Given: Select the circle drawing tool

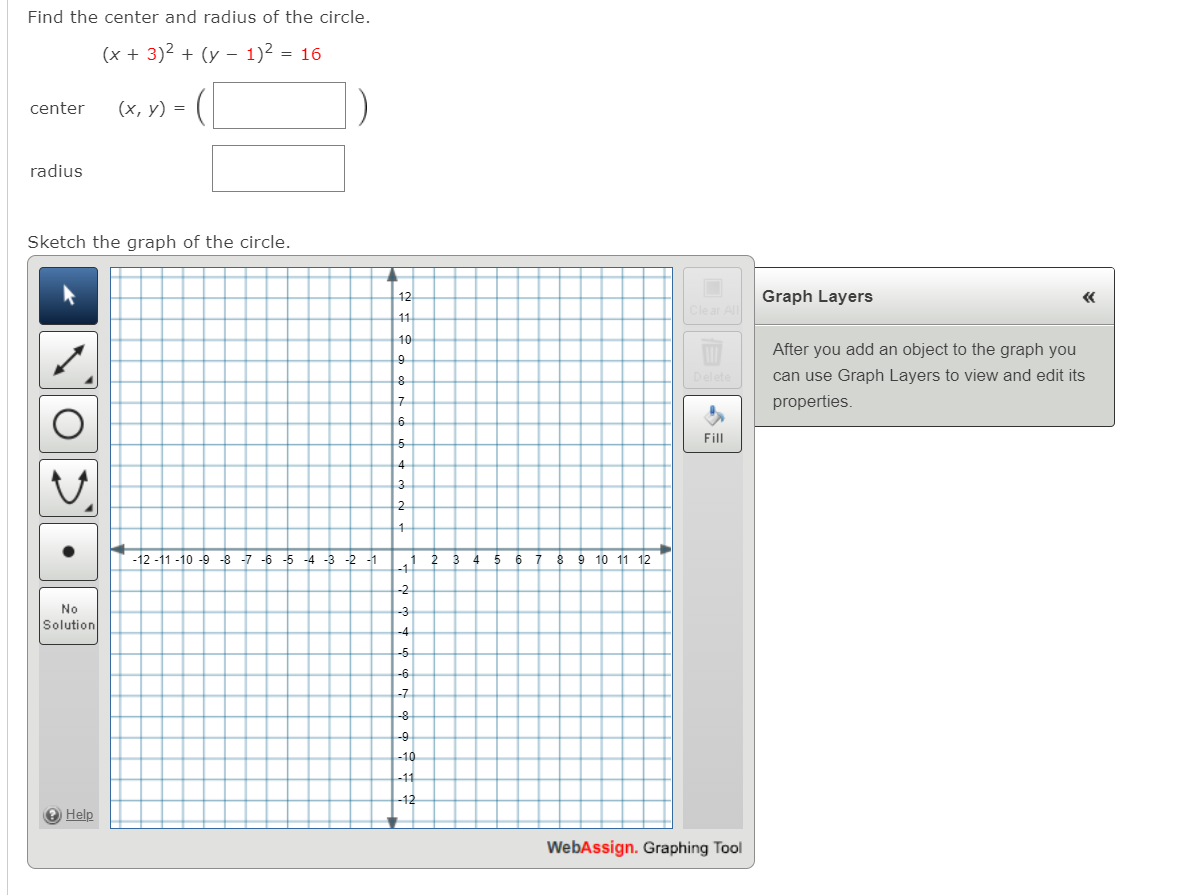Looking at the screenshot, I should 68,423.
